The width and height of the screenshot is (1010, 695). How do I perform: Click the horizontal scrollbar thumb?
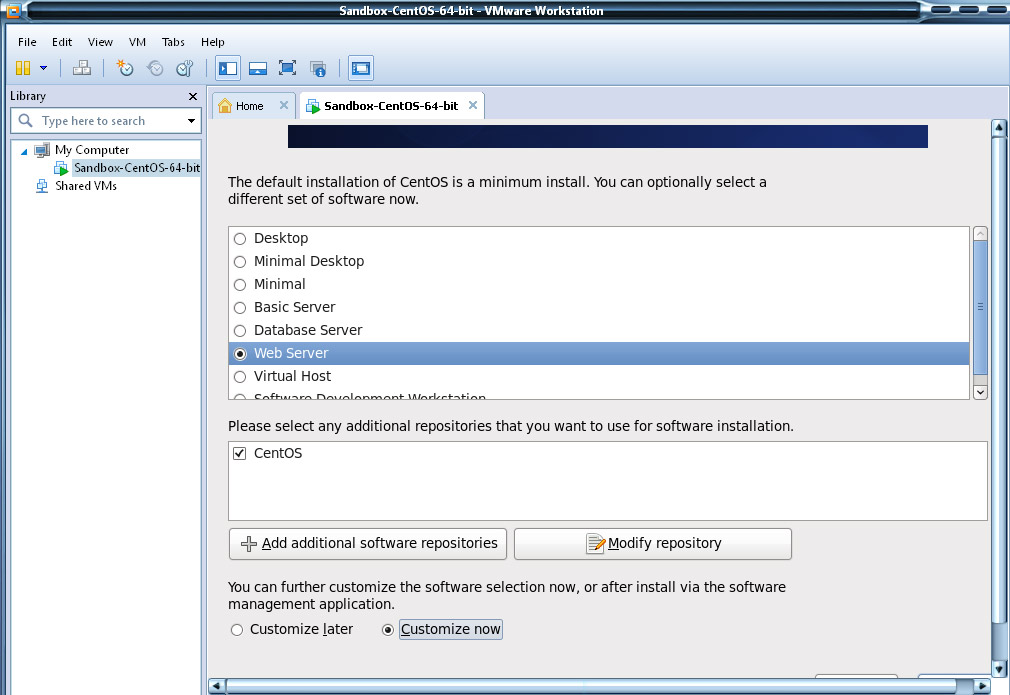[x=591, y=686]
